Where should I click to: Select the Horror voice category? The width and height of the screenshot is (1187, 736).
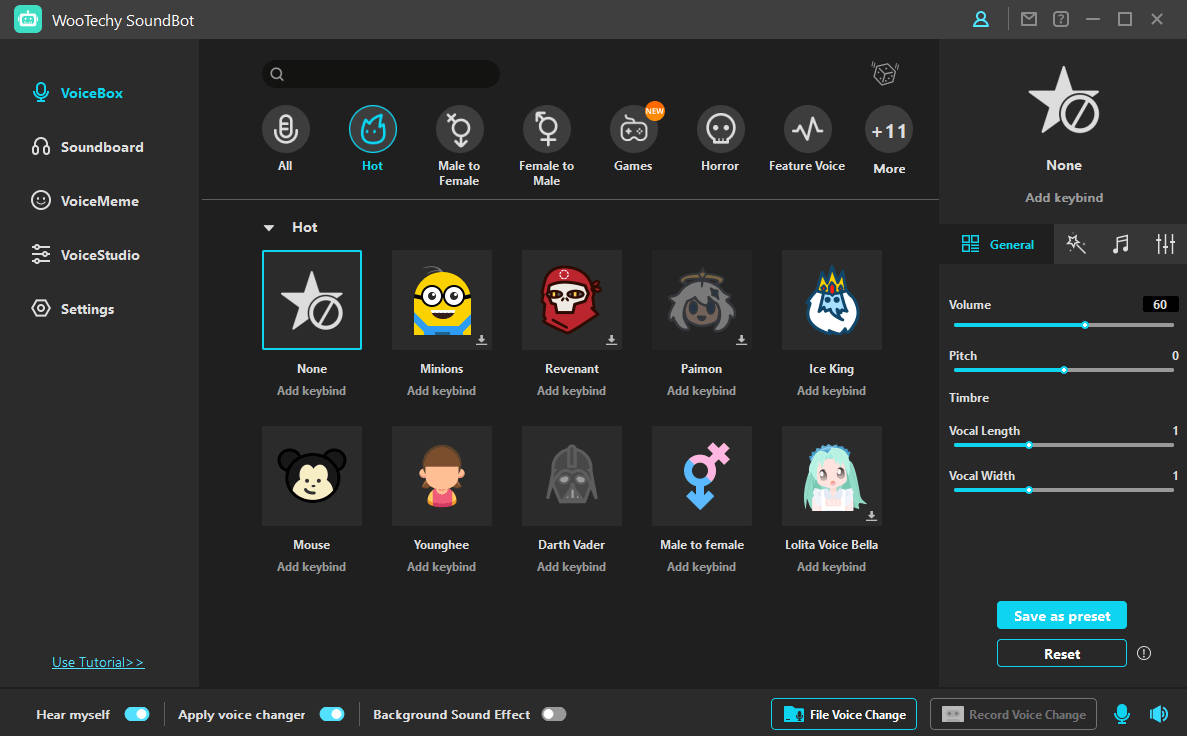(x=719, y=129)
